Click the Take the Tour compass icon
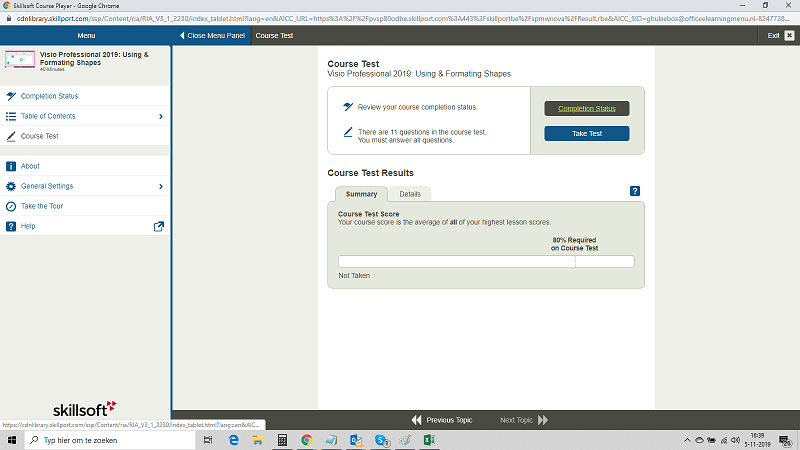Image resolution: width=800 pixels, height=450 pixels. point(11,206)
